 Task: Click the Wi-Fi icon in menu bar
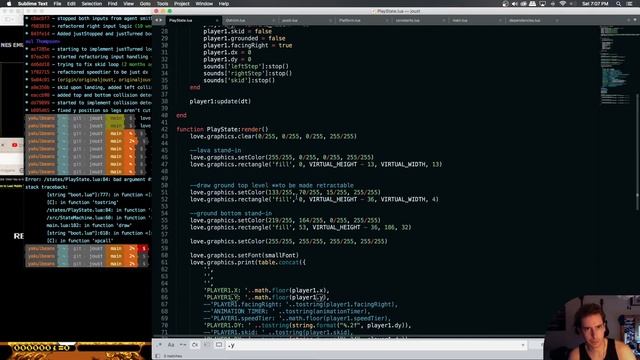(x=562, y=4)
